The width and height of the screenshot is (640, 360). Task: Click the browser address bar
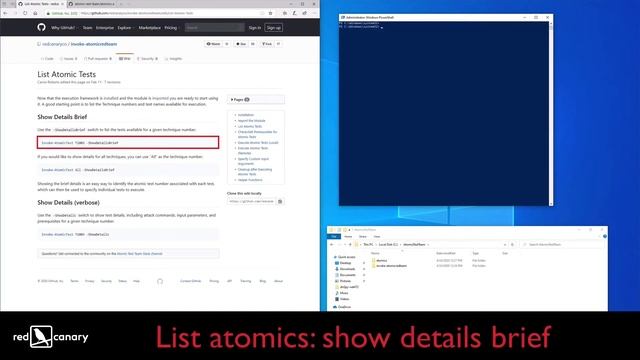155,13
